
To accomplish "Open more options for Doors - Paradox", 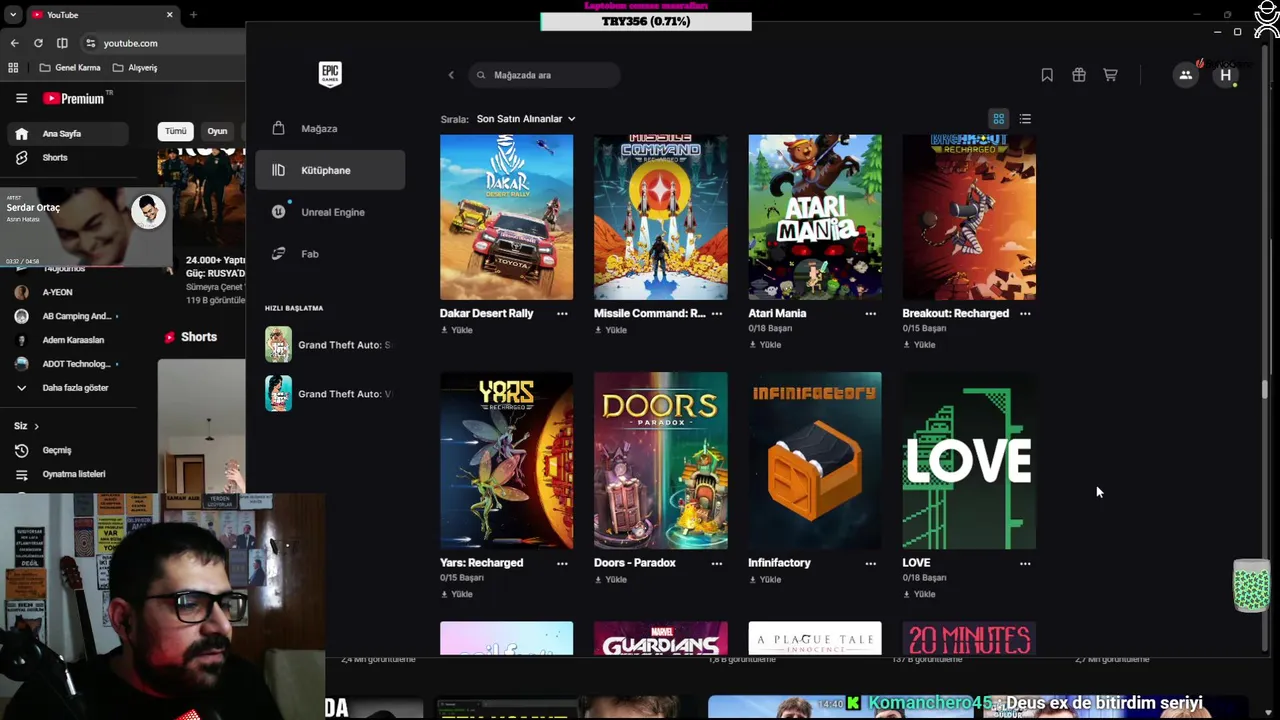I will point(716,564).
